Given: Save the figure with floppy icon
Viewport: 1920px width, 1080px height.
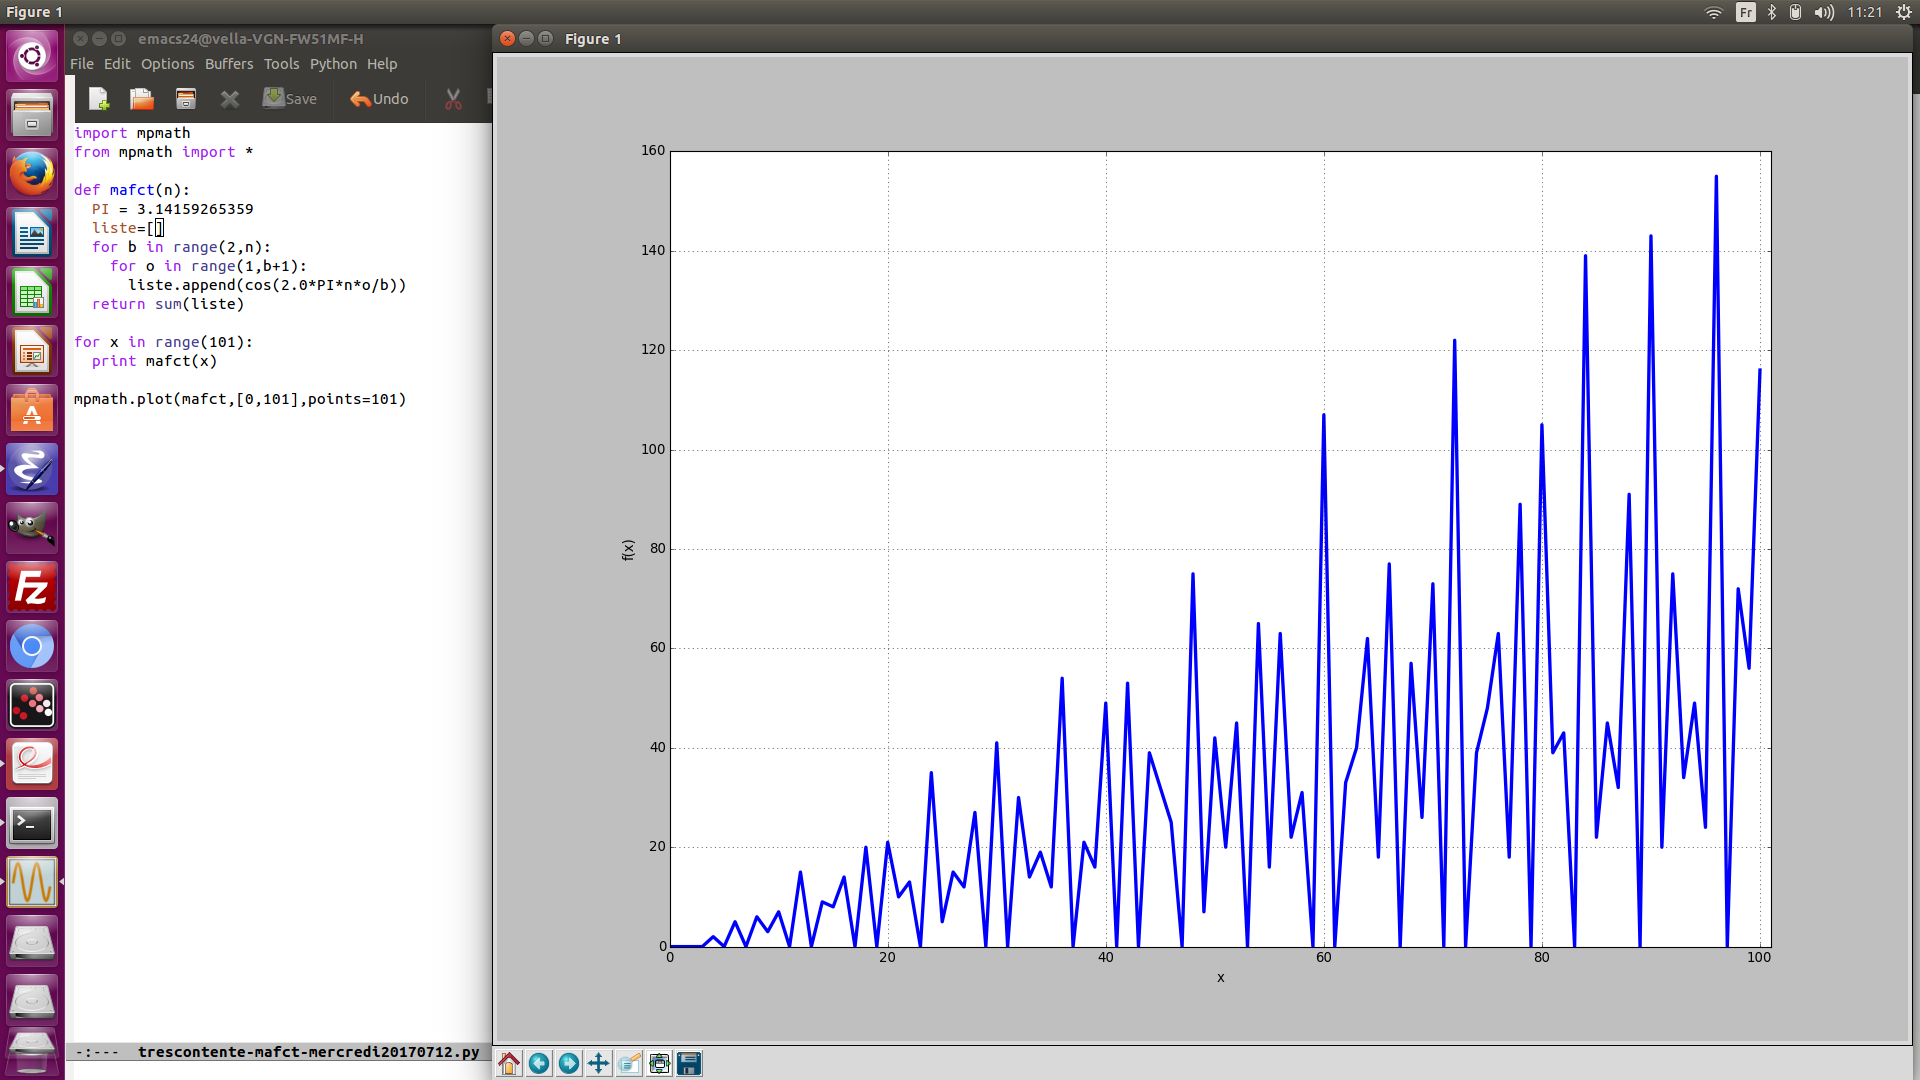Looking at the screenshot, I should (x=689, y=1063).
